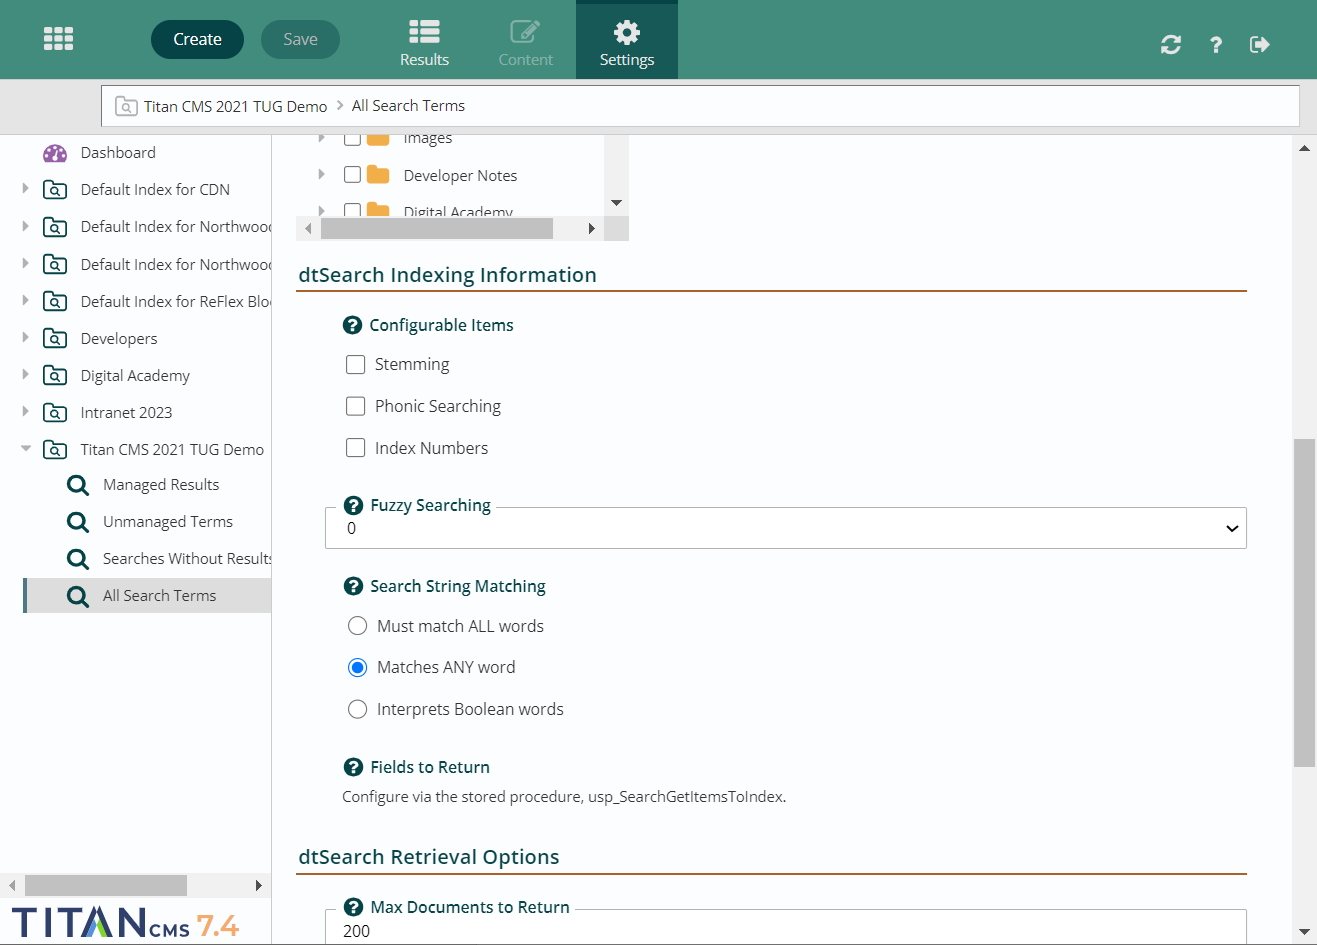Select Must match ALL words radio
1317x945 pixels.
[357, 626]
